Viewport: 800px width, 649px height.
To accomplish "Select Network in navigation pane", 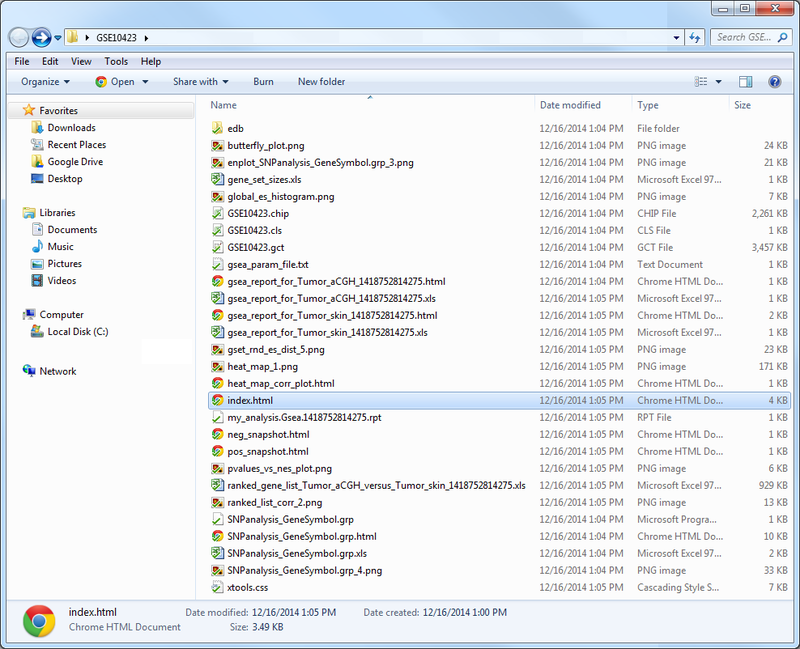I will click(58, 371).
